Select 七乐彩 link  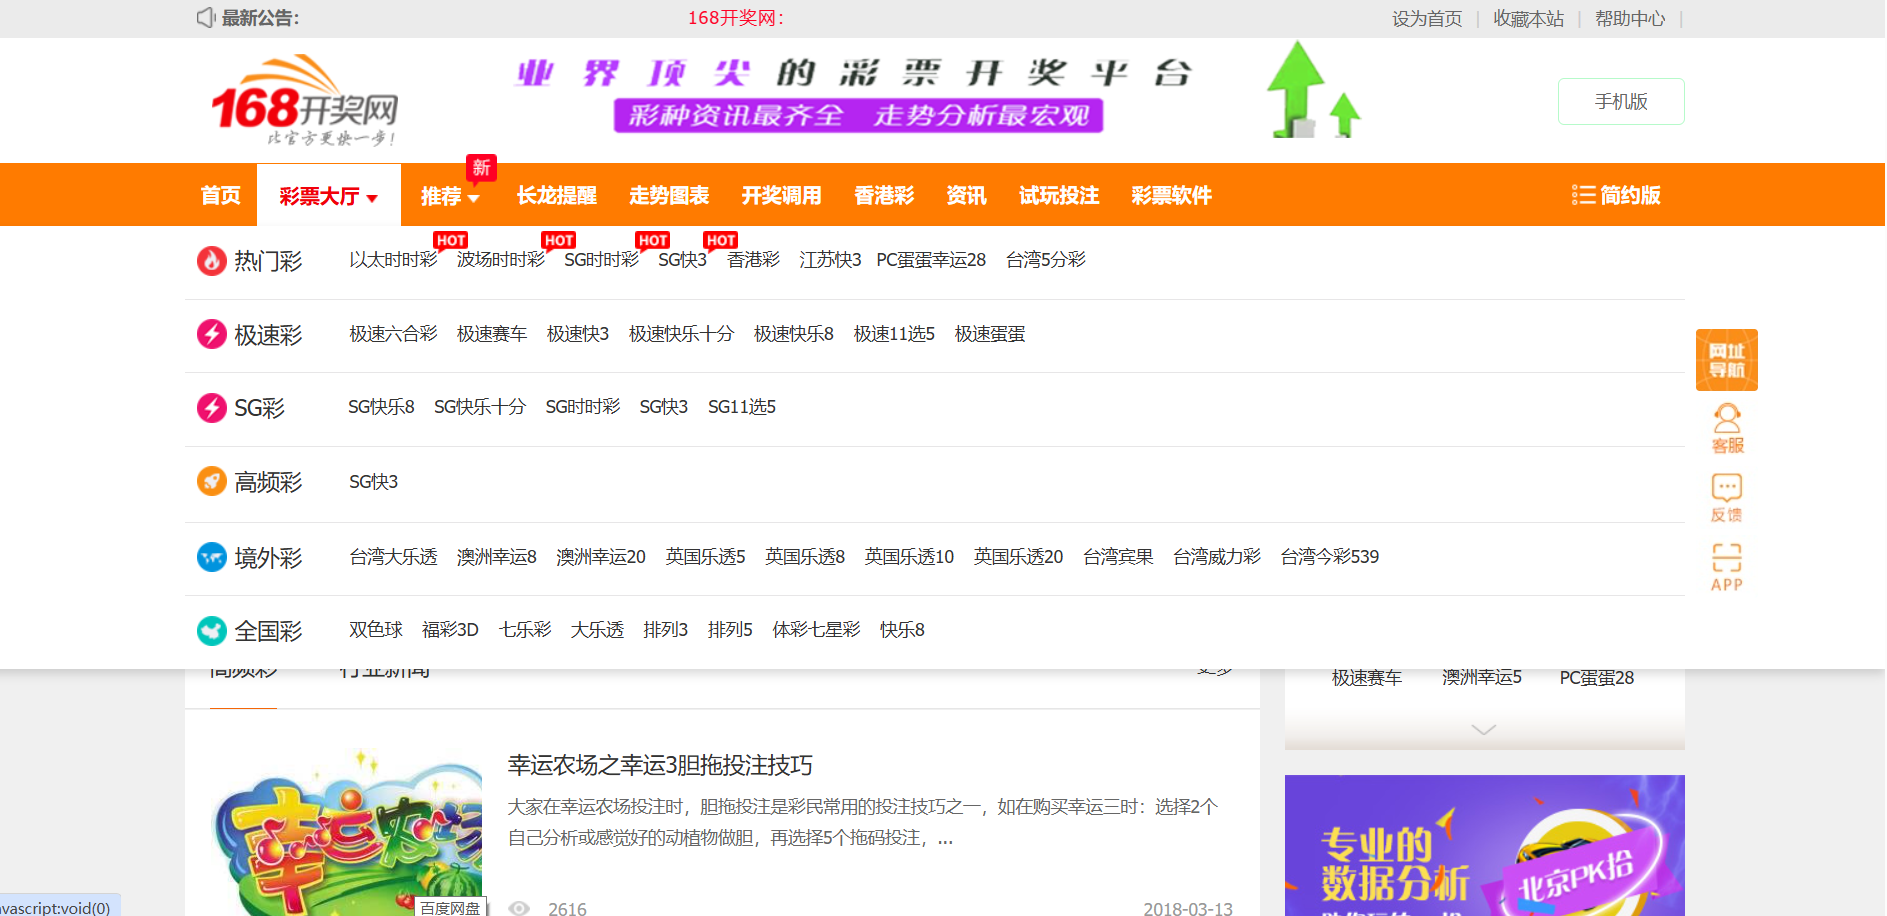(525, 630)
